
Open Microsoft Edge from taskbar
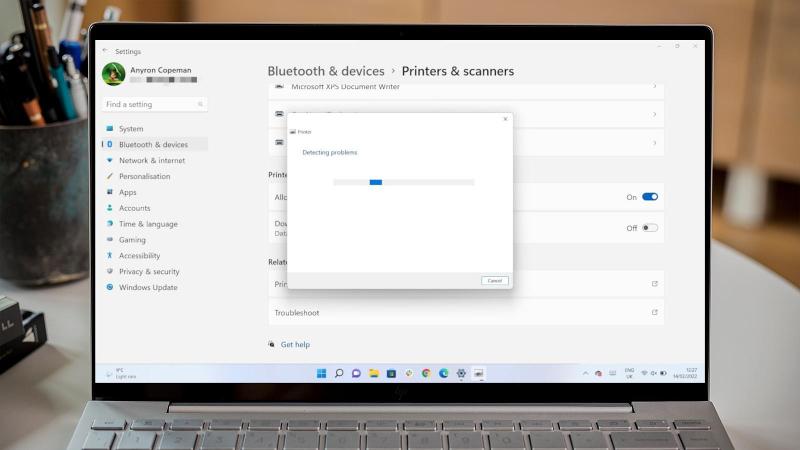click(444, 373)
